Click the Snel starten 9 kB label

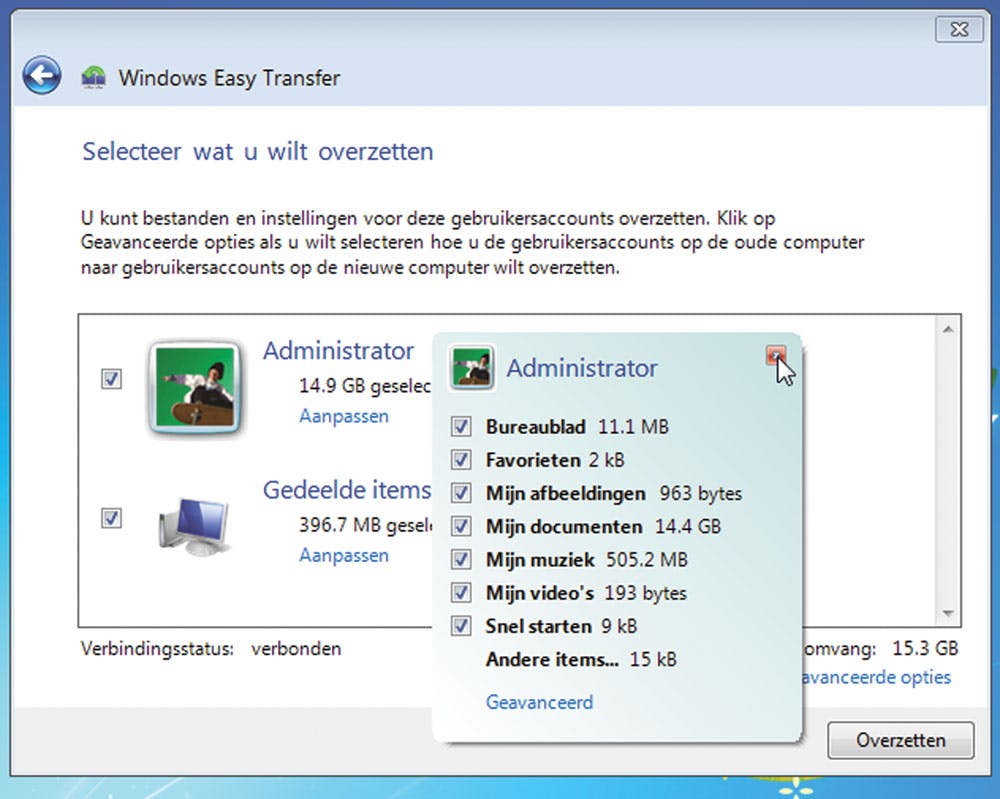(561, 626)
